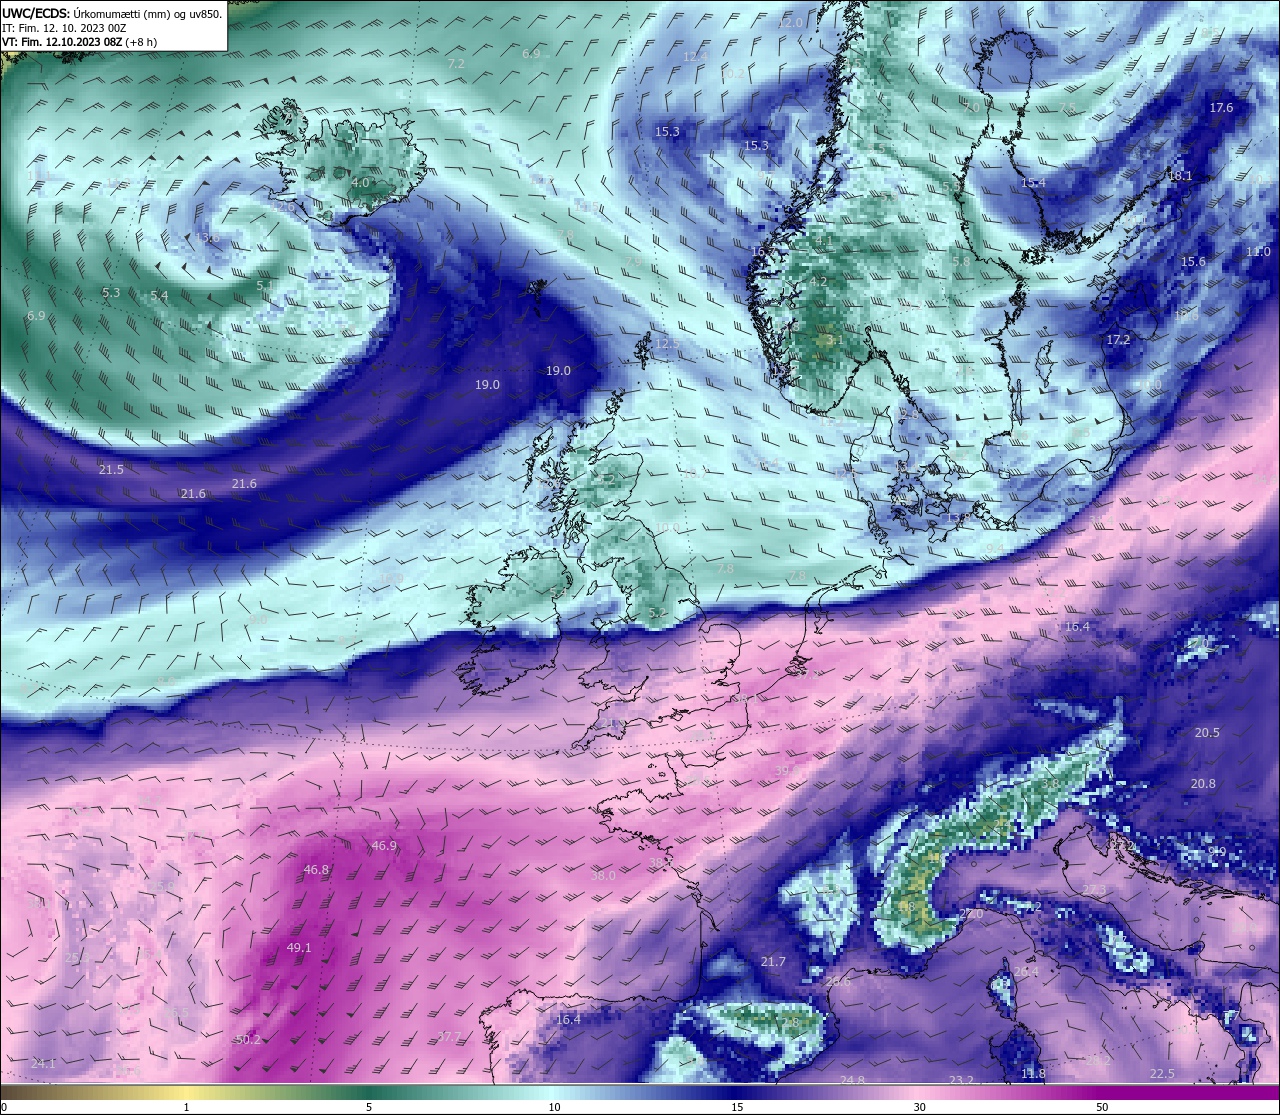
Task: Click the title text 'UWC/ECDS: Úrkomumætti (mm) og uv850.'
Action: [112, 13]
